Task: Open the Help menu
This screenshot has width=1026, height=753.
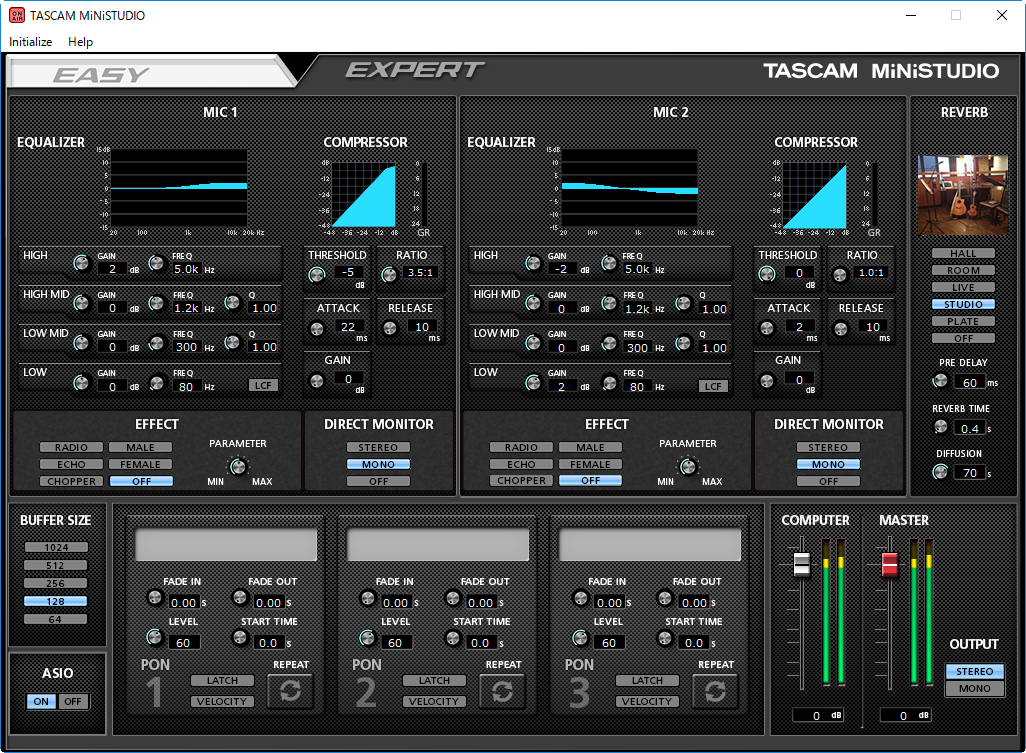Action: (80, 42)
